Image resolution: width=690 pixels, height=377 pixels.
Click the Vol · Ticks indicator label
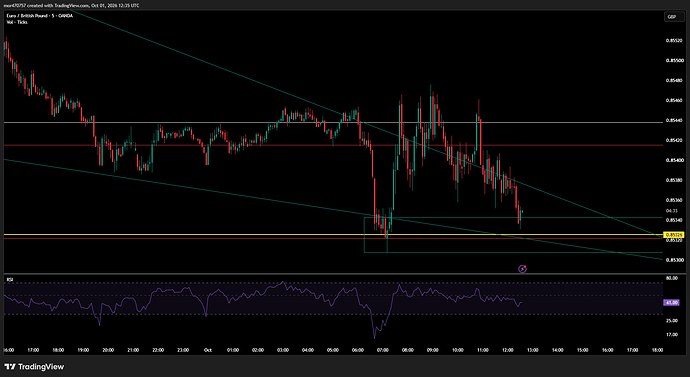pos(16,22)
